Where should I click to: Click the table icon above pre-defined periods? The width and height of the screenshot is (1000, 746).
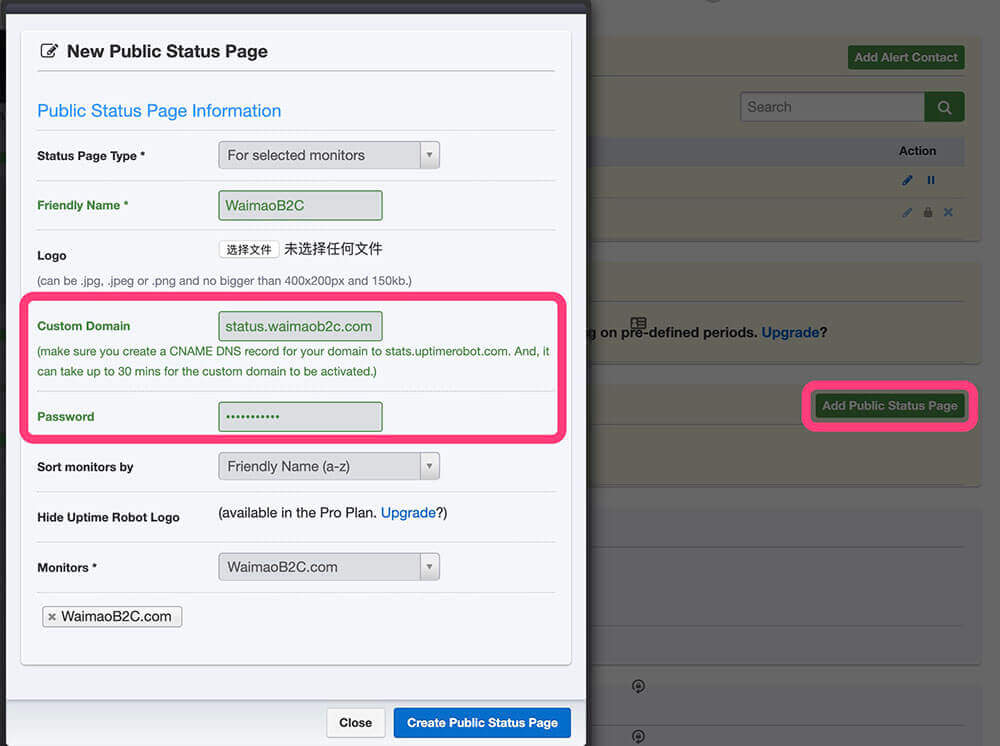pos(638,323)
